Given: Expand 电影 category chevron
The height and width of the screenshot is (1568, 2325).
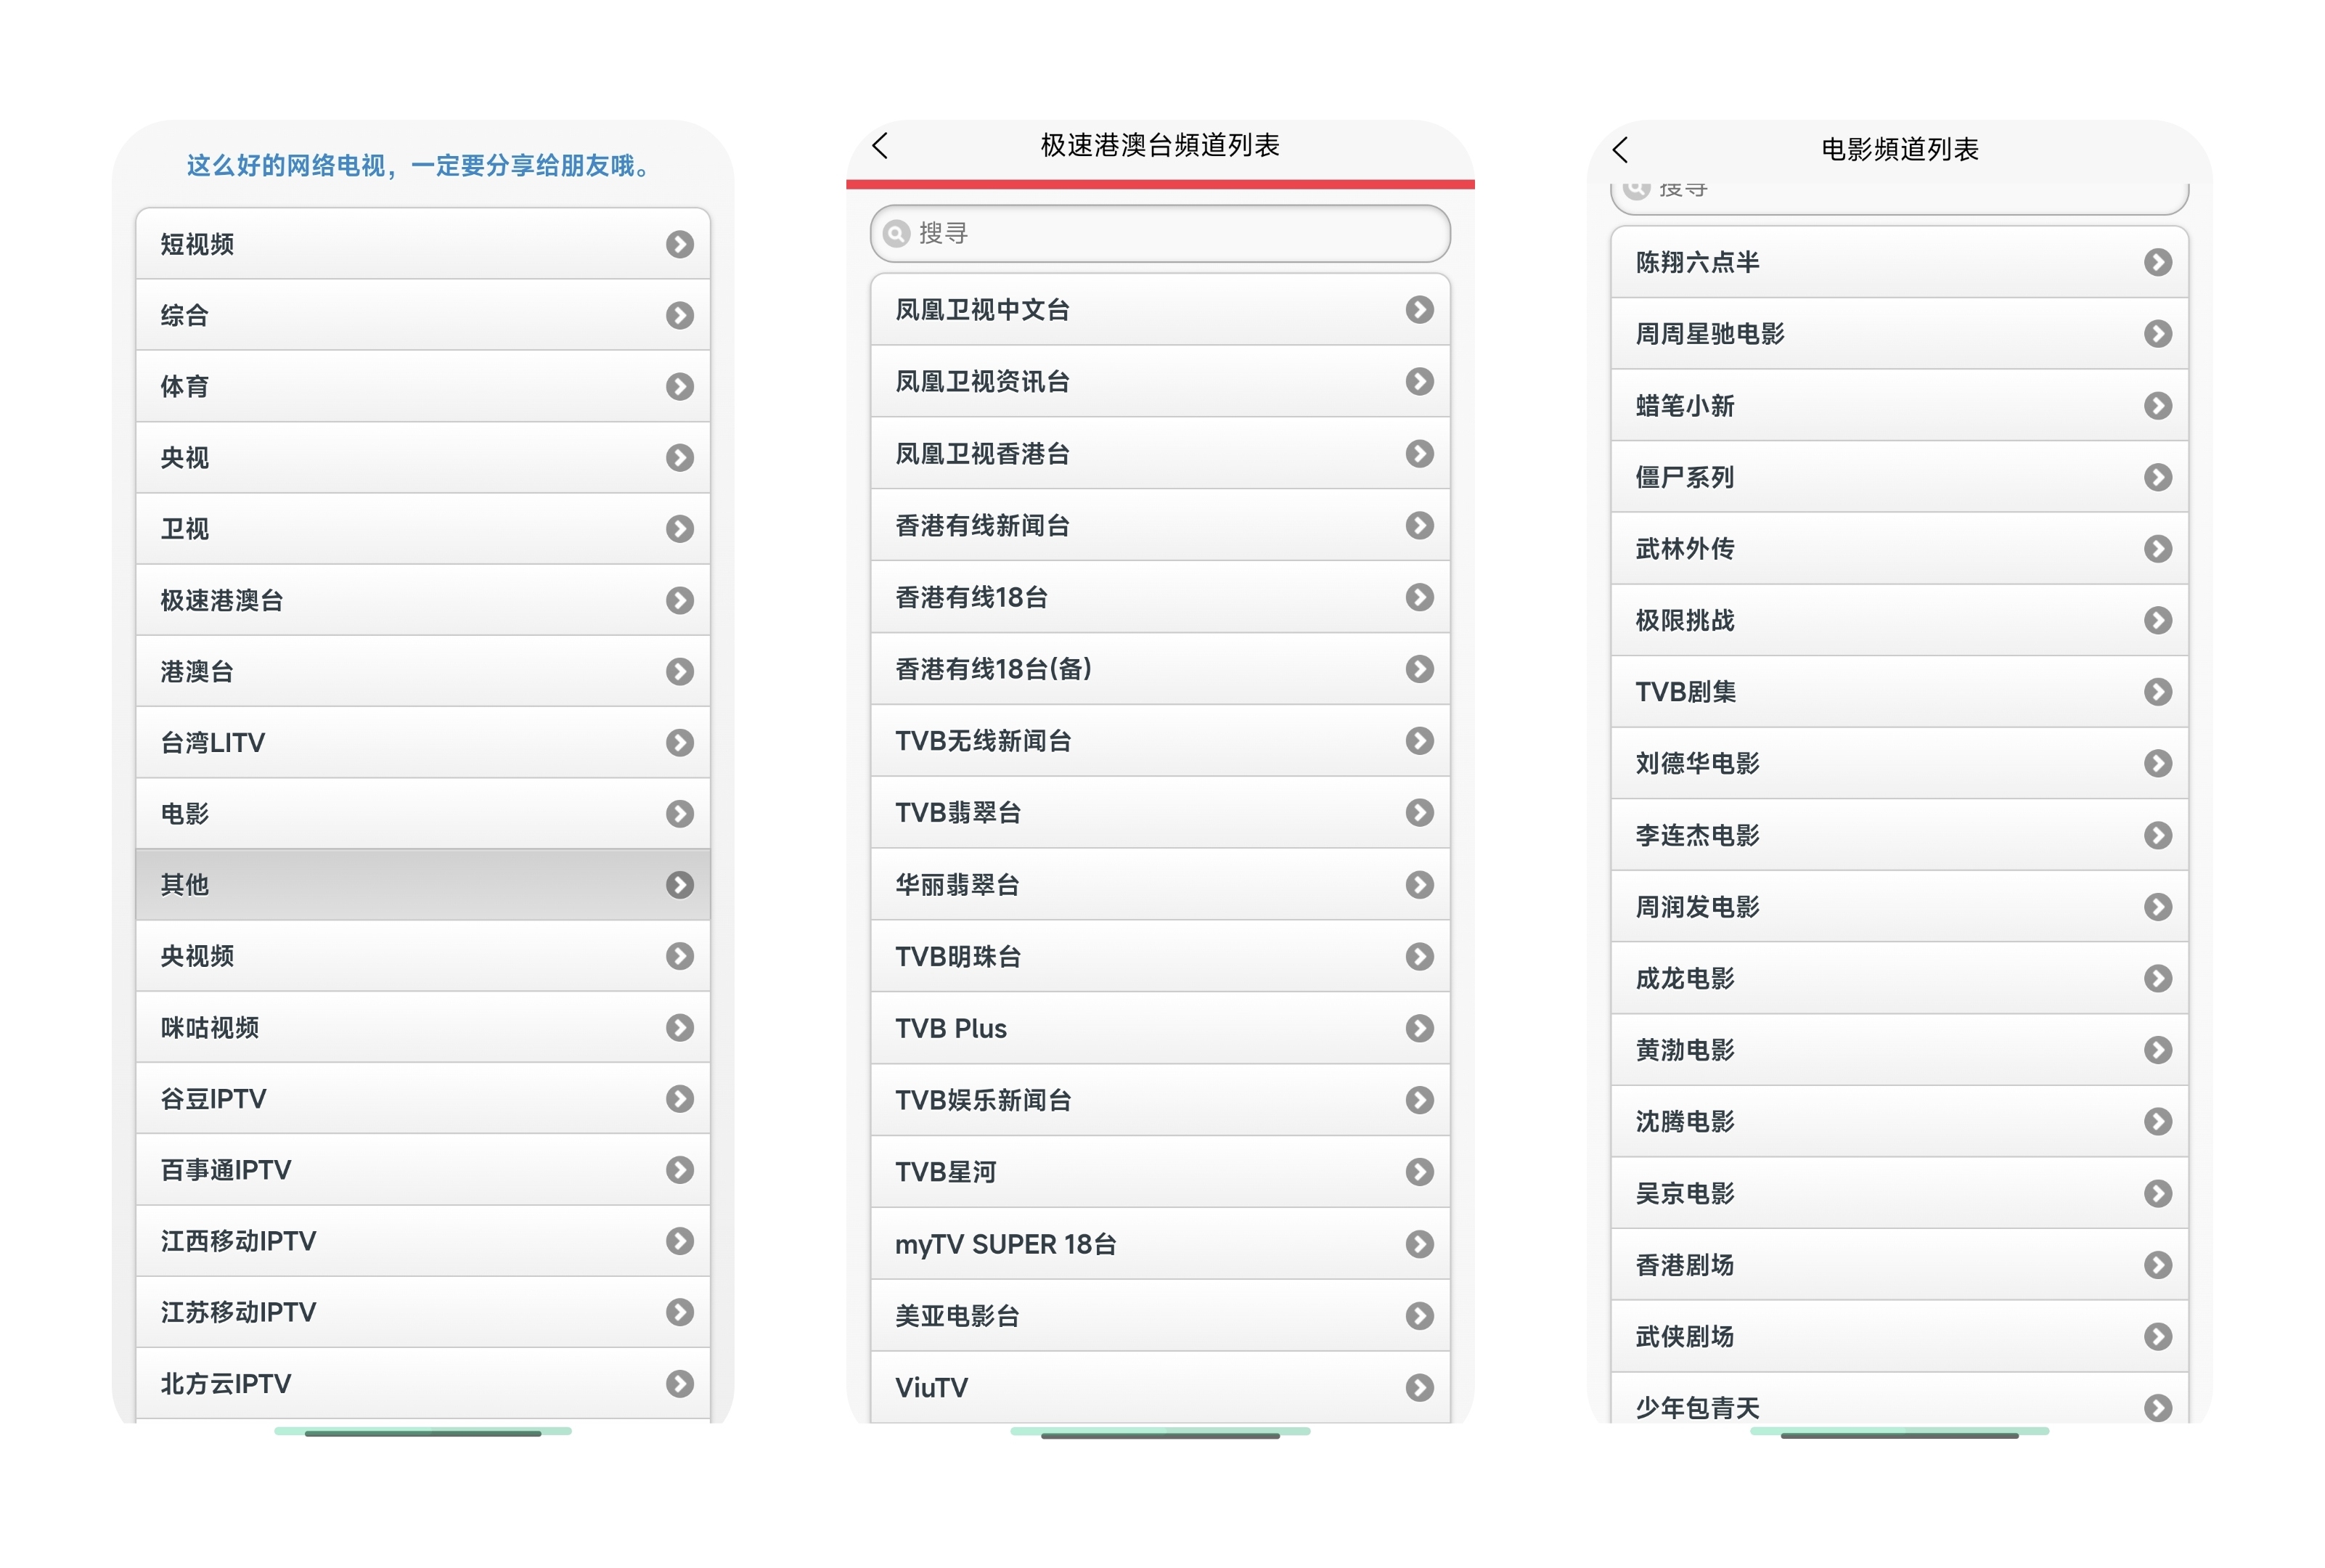Looking at the screenshot, I should click(x=679, y=813).
